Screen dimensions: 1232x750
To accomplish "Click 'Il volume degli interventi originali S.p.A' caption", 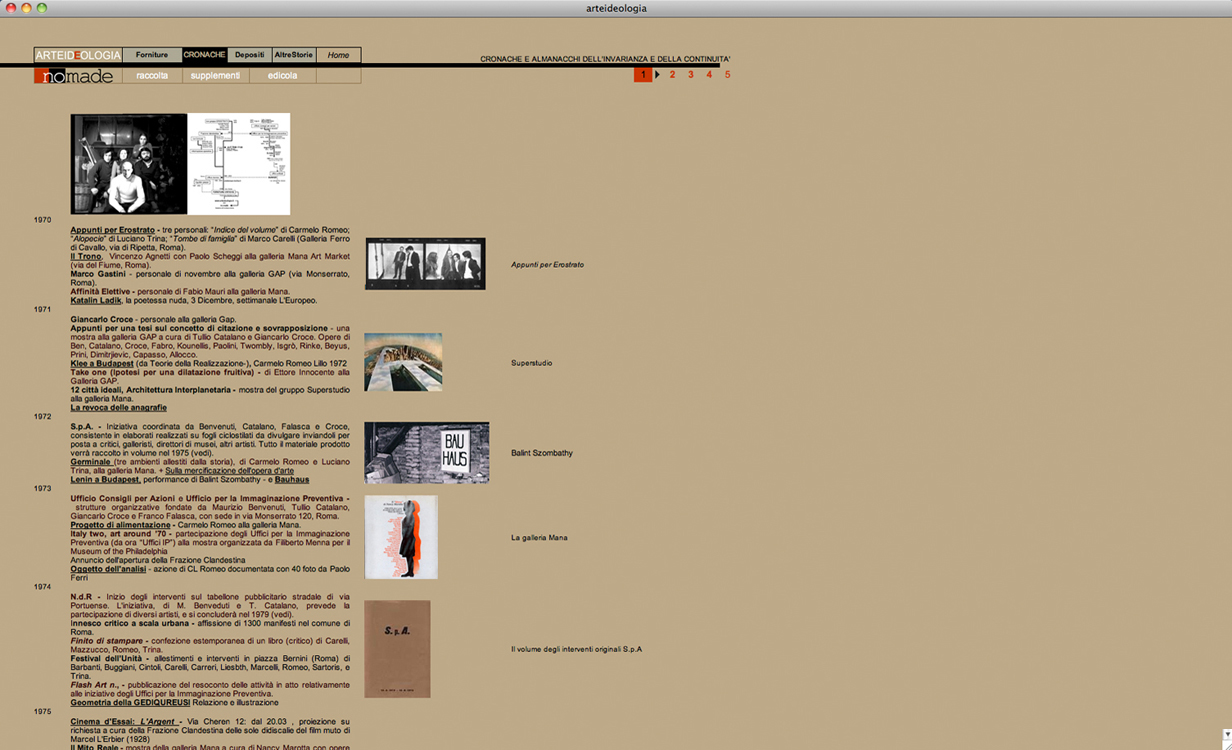I will tap(576, 649).
